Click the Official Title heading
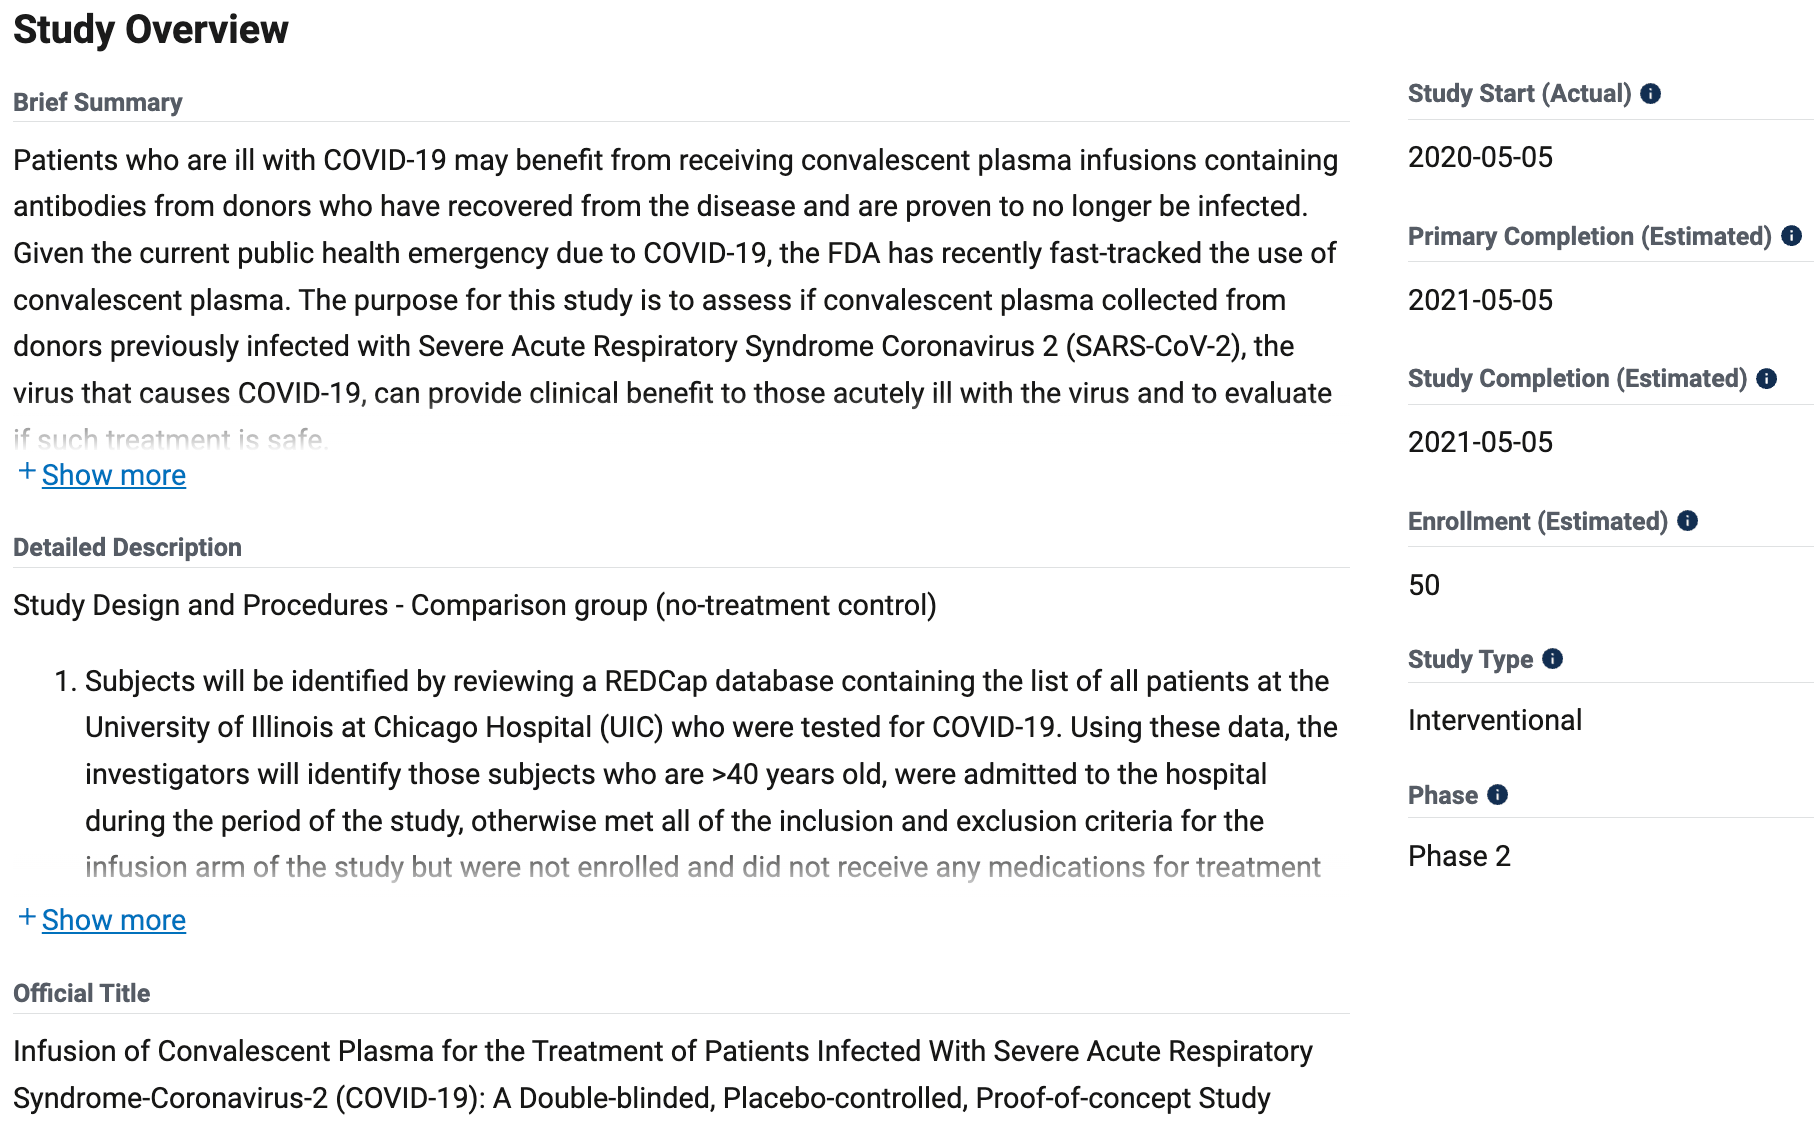 tap(80, 992)
